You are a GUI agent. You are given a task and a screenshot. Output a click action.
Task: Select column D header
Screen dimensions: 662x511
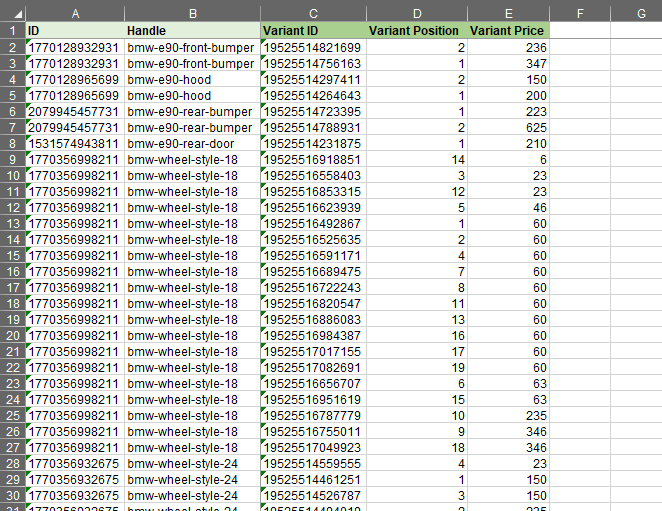point(417,14)
